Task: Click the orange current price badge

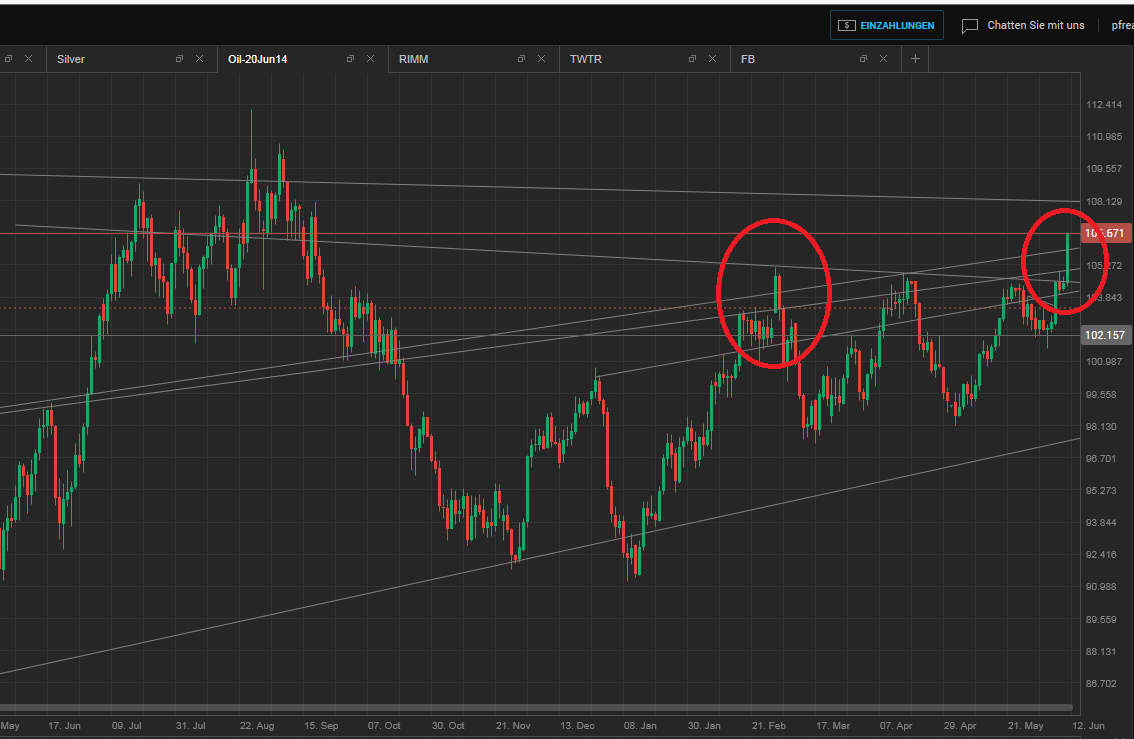Action: [x=1104, y=232]
